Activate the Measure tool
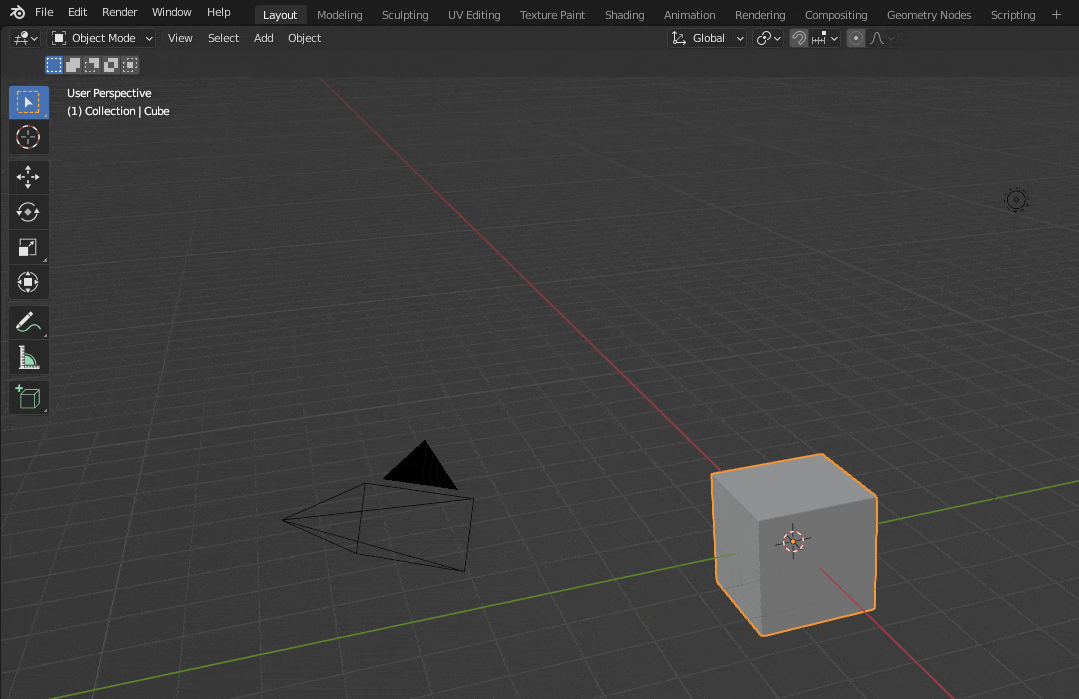Screen dimensions: 1079x699 [28, 358]
